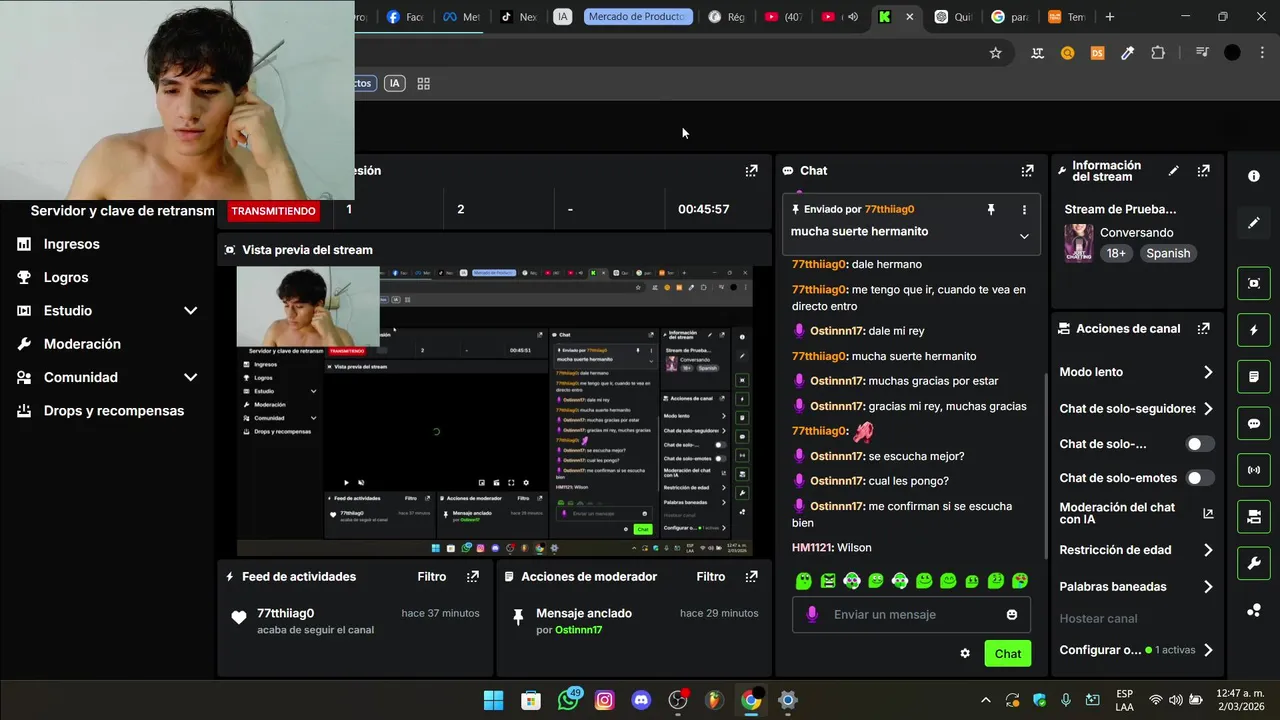The image size is (1280, 720).
Task: Click the pencil edit icon in right sidebar
Action: tap(1254, 223)
